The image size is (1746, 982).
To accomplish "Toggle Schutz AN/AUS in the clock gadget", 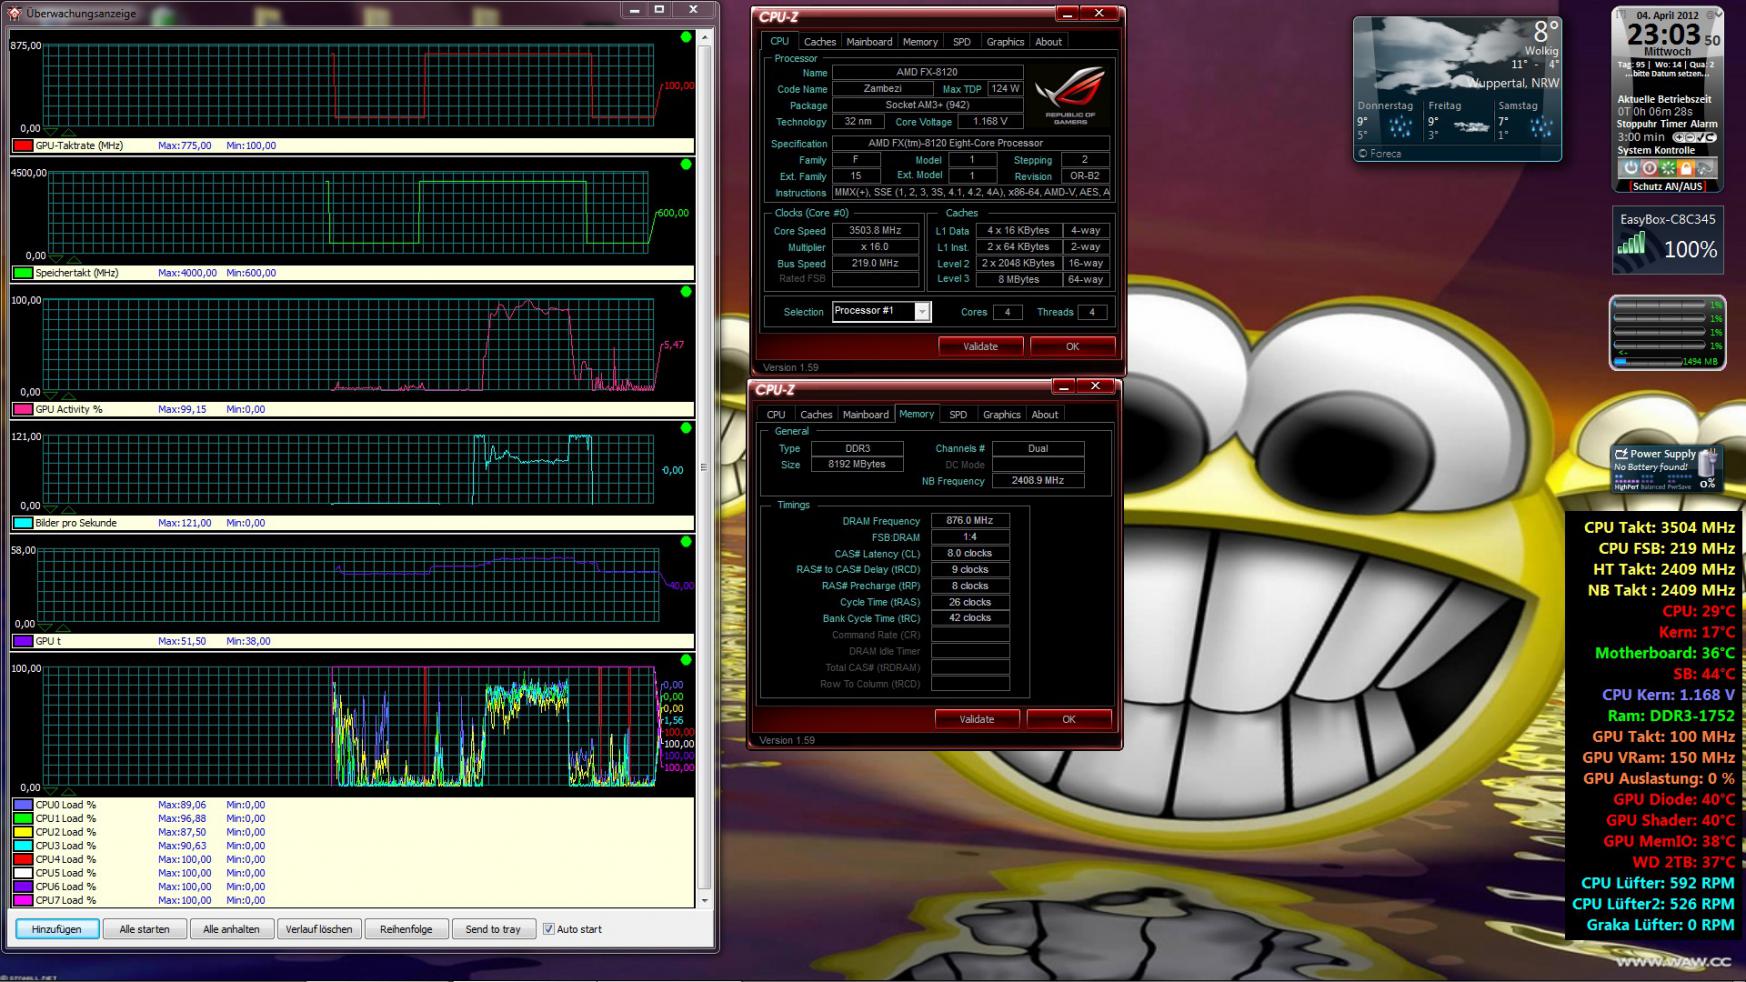I will (x=1667, y=186).
